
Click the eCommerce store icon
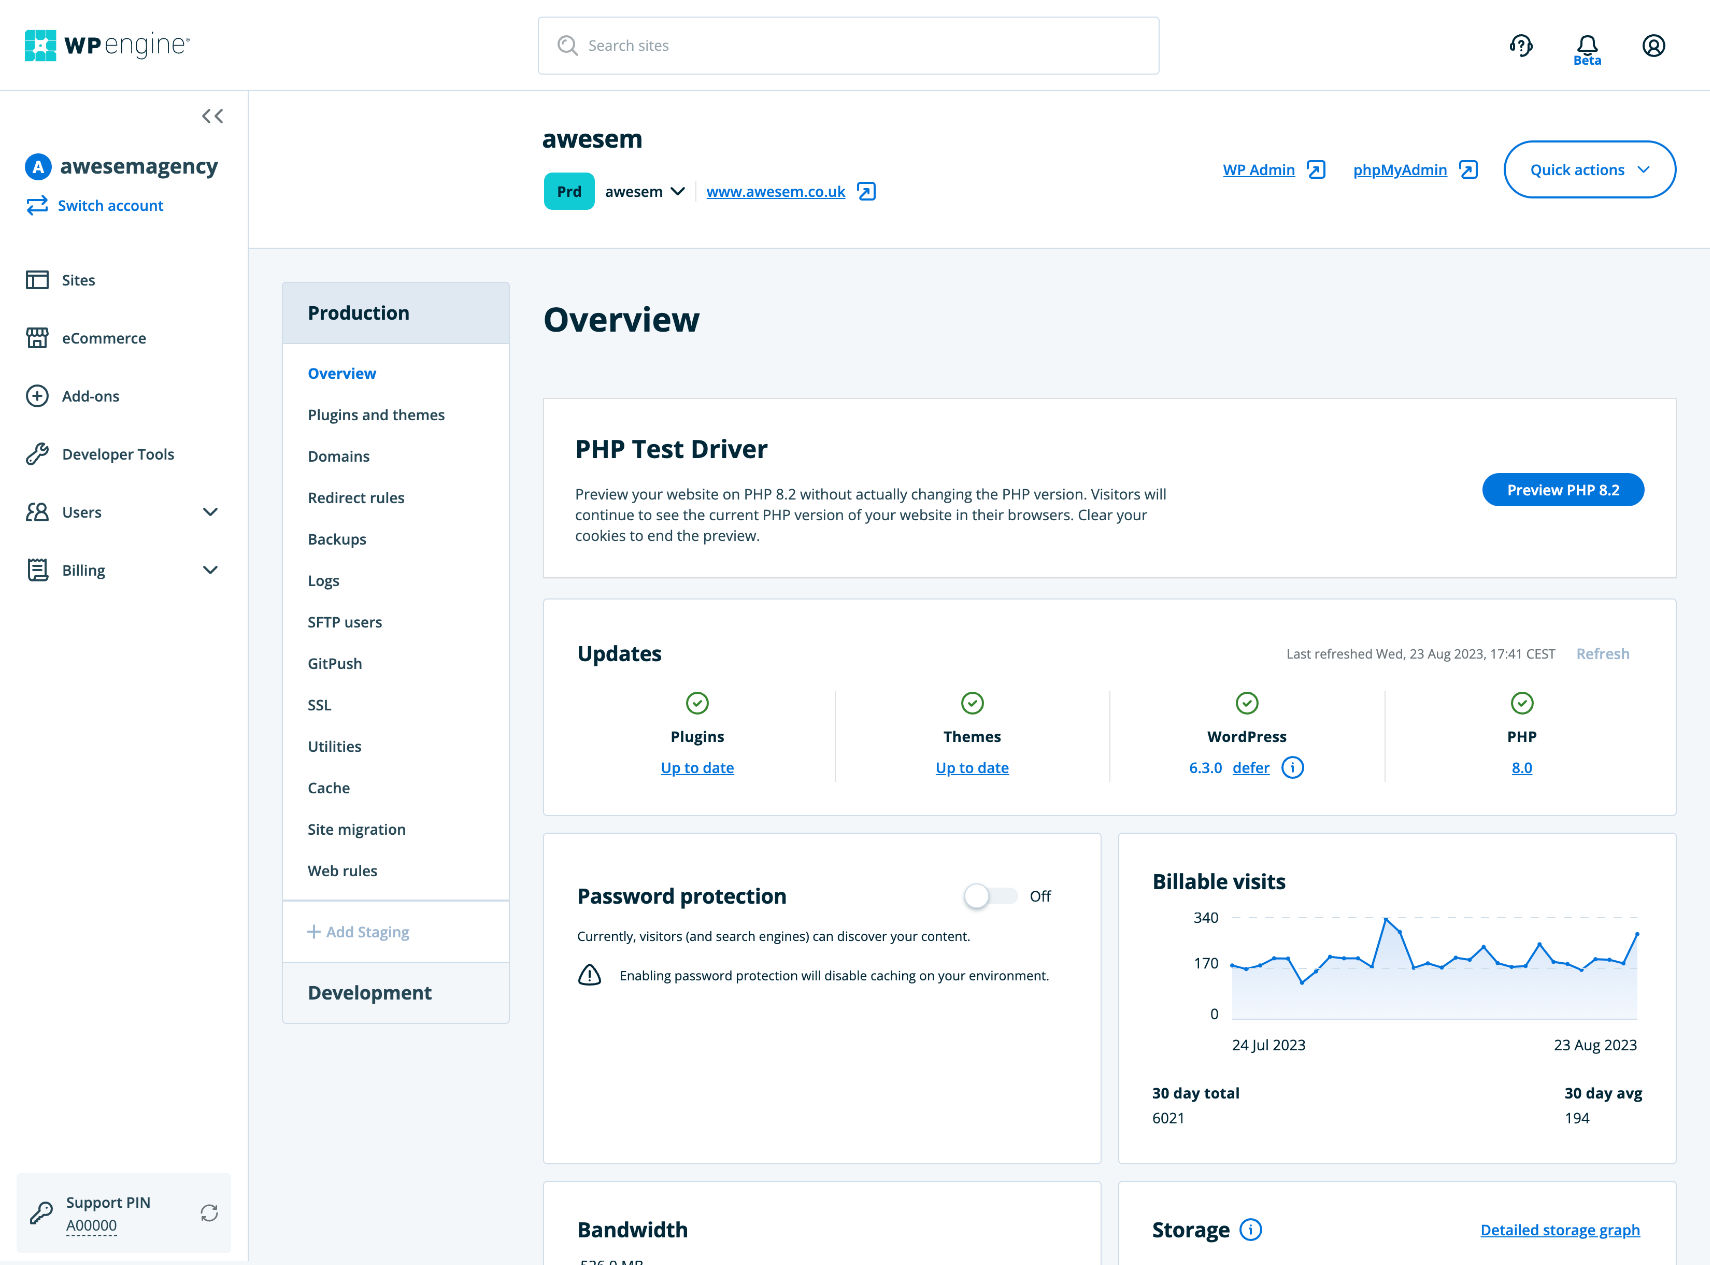coord(37,338)
